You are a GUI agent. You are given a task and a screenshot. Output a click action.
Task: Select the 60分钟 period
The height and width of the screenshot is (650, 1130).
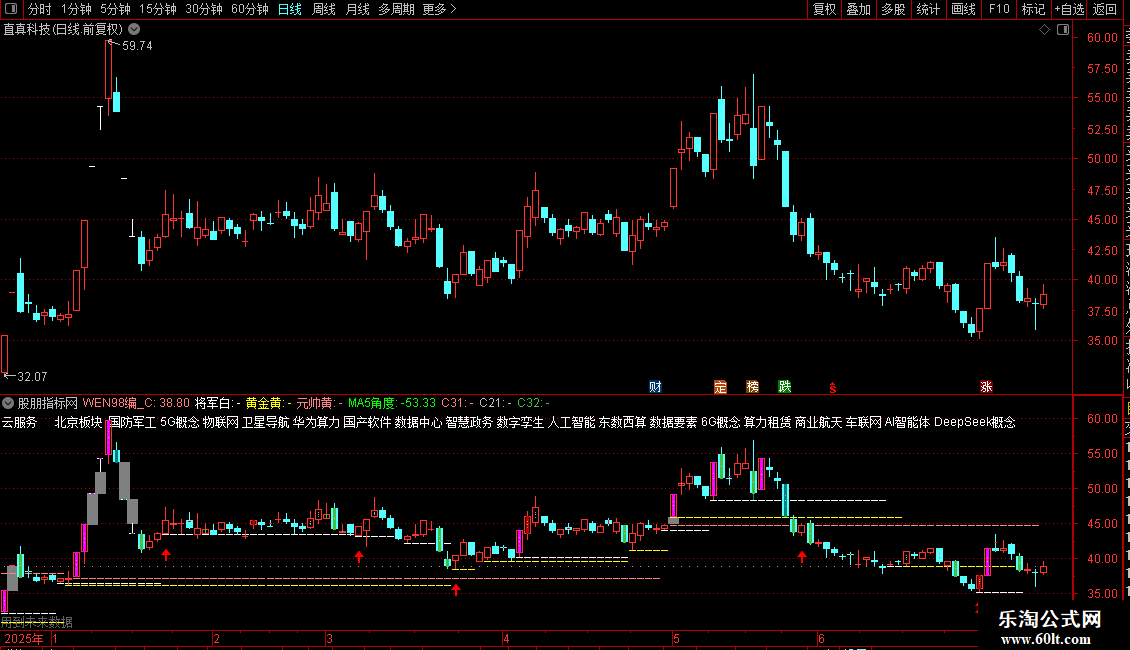(250, 9)
